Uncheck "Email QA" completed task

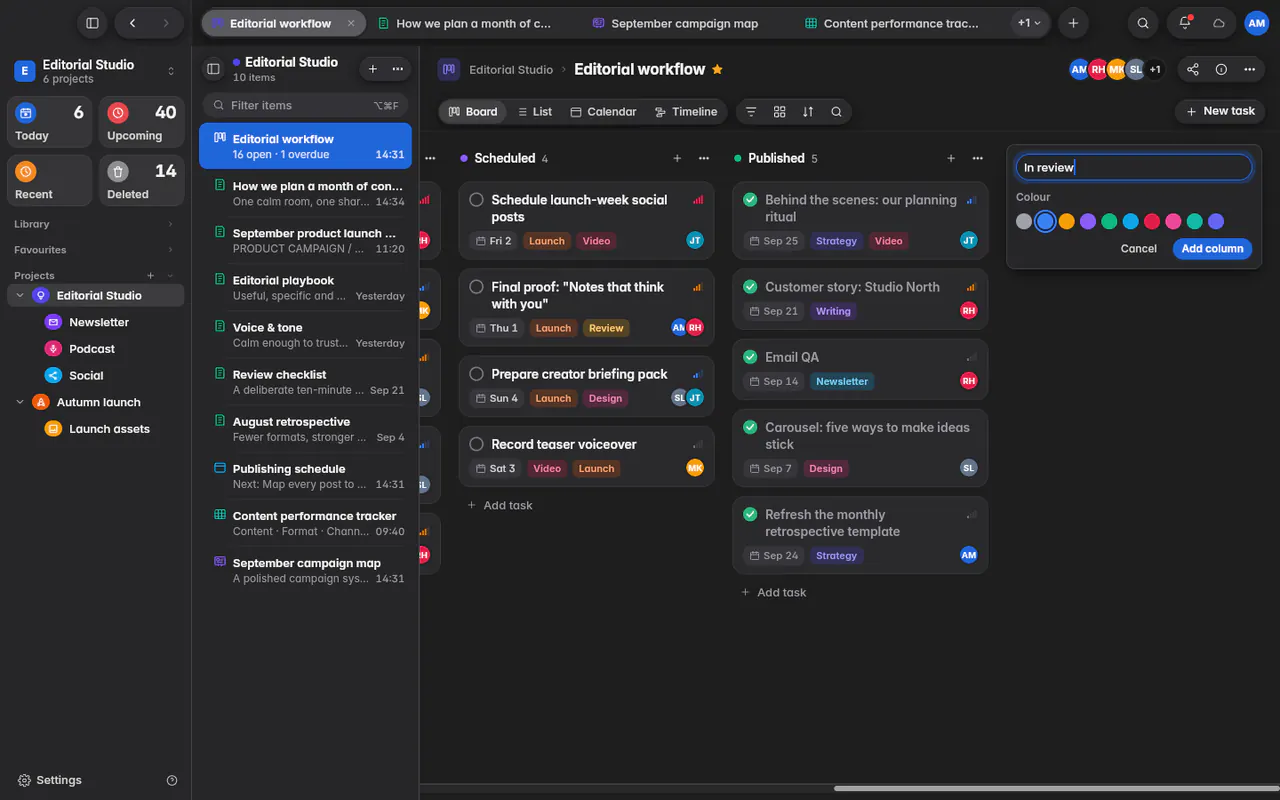click(750, 357)
